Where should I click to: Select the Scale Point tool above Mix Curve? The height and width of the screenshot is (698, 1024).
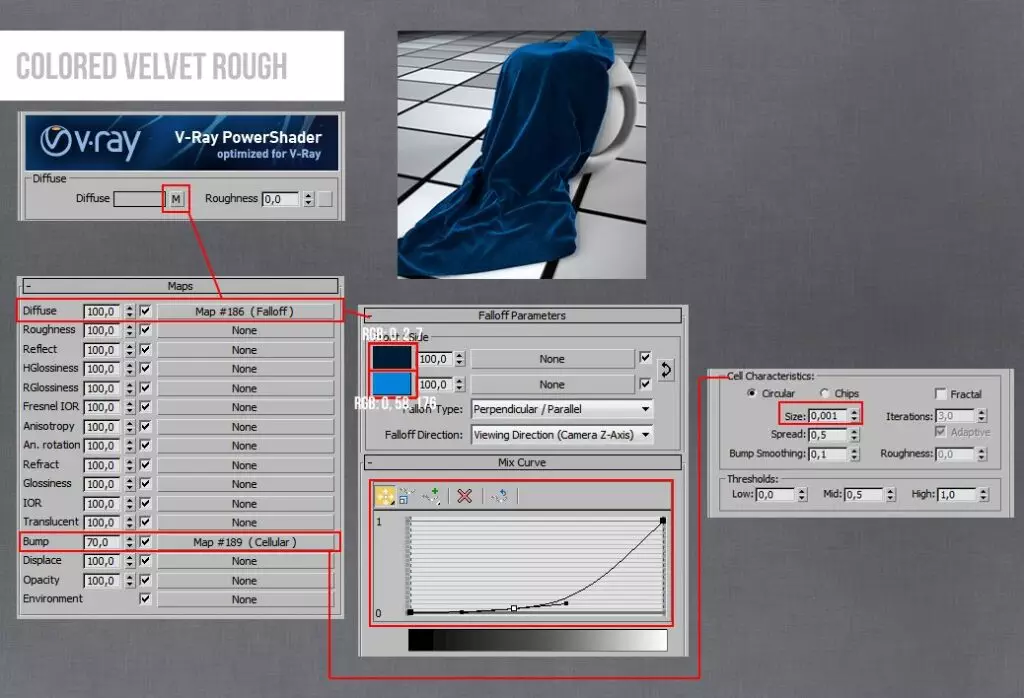point(403,497)
